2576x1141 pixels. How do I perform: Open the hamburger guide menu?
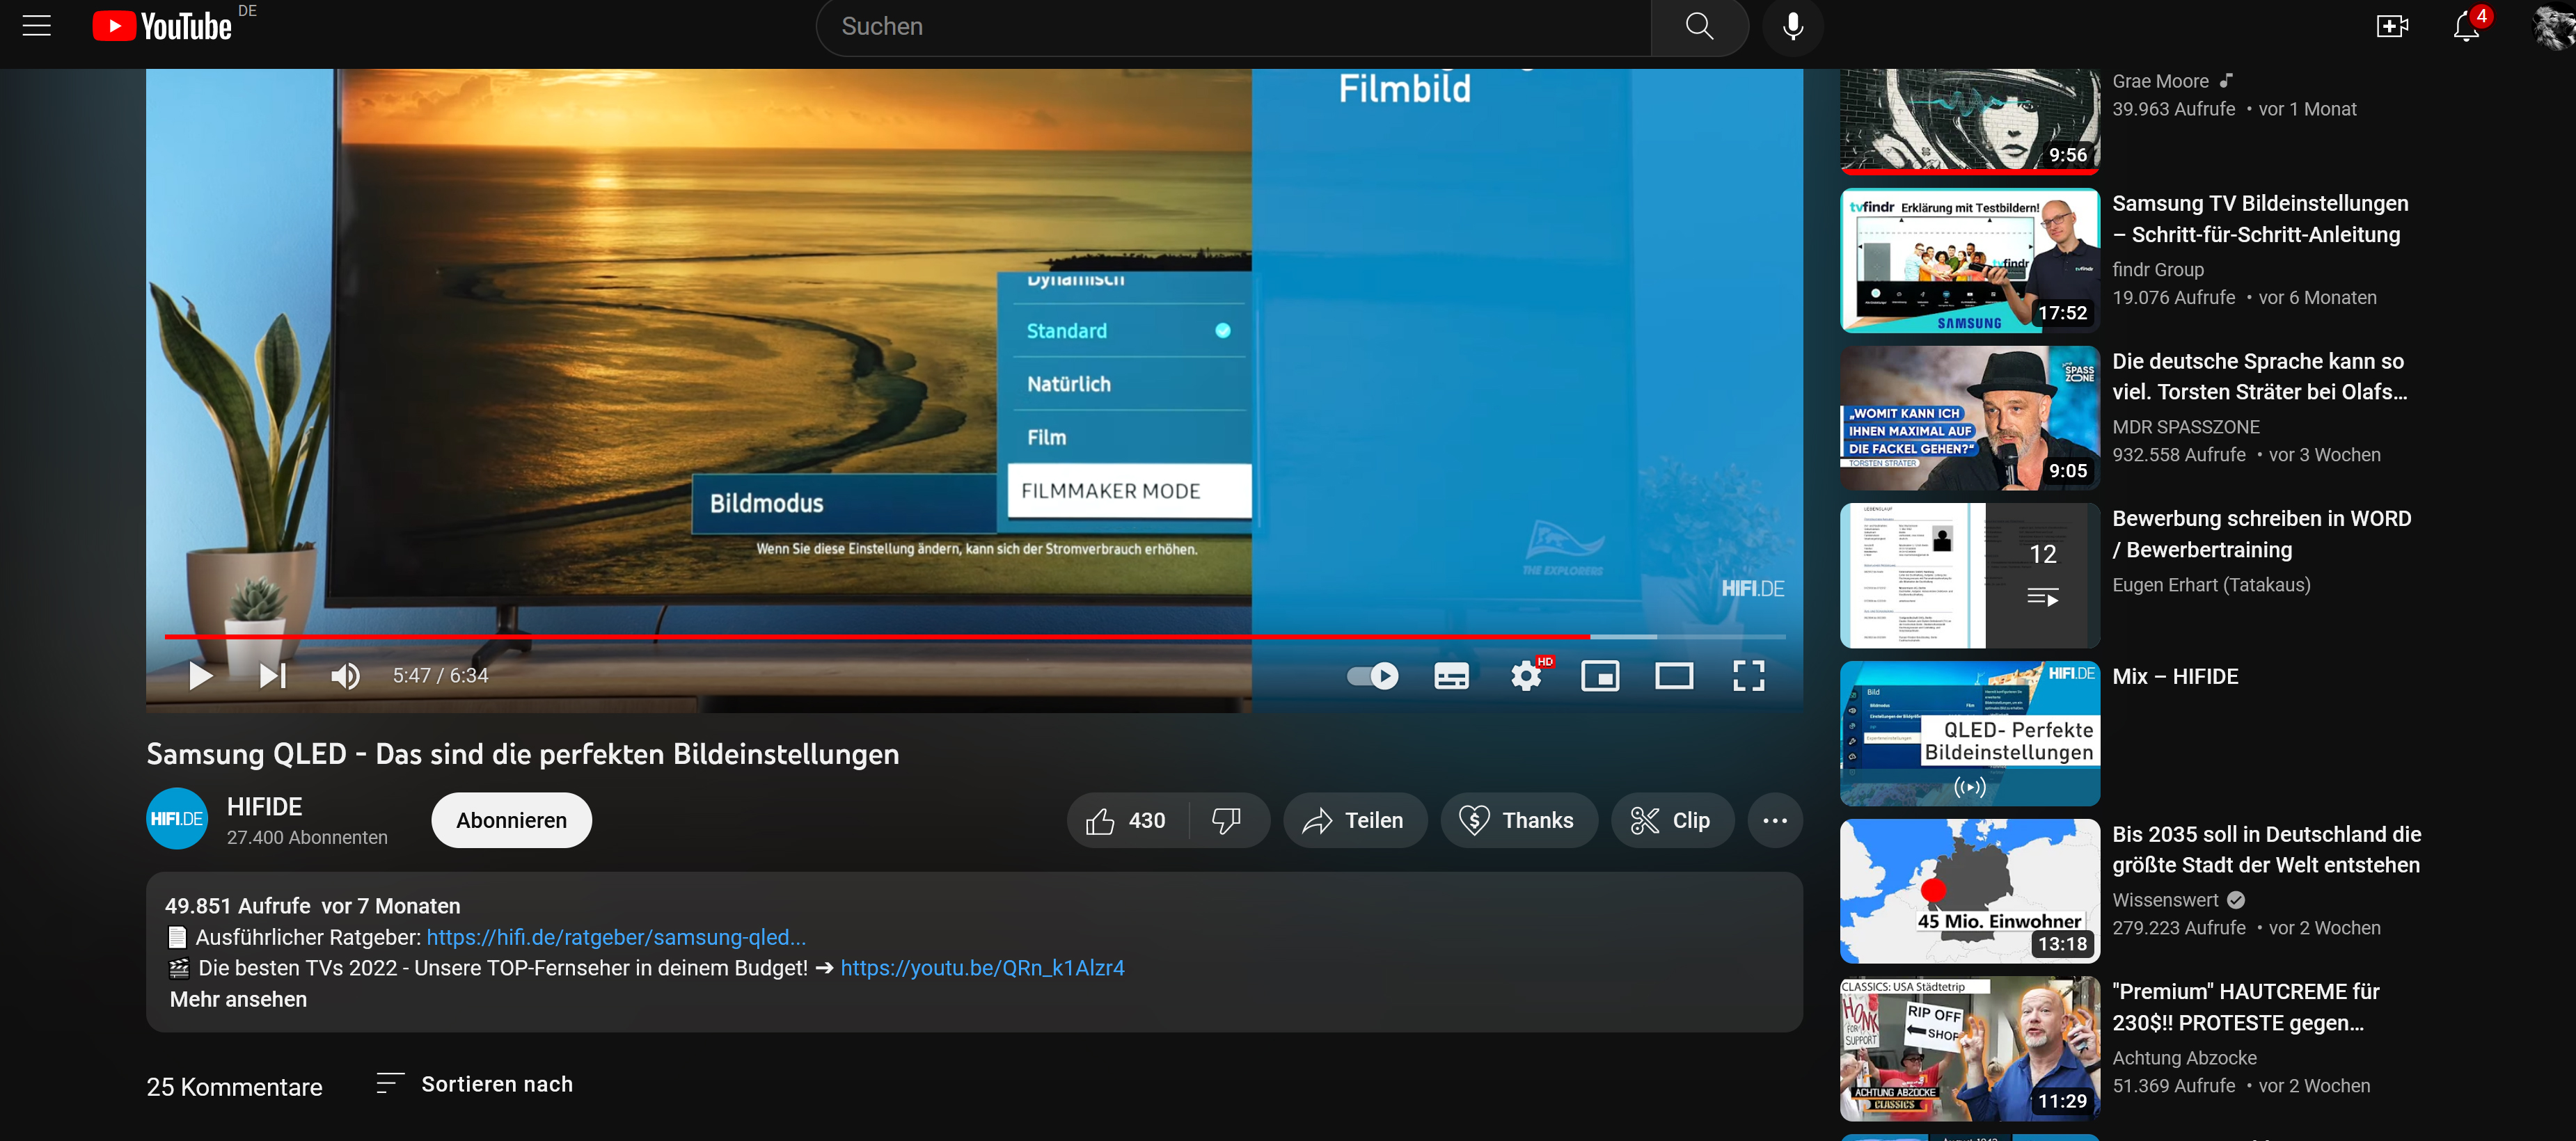(x=36, y=26)
